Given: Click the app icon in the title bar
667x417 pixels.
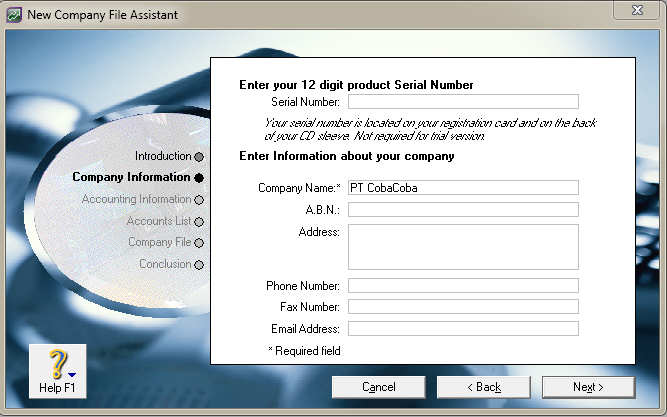Looking at the screenshot, I should point(14,15).
